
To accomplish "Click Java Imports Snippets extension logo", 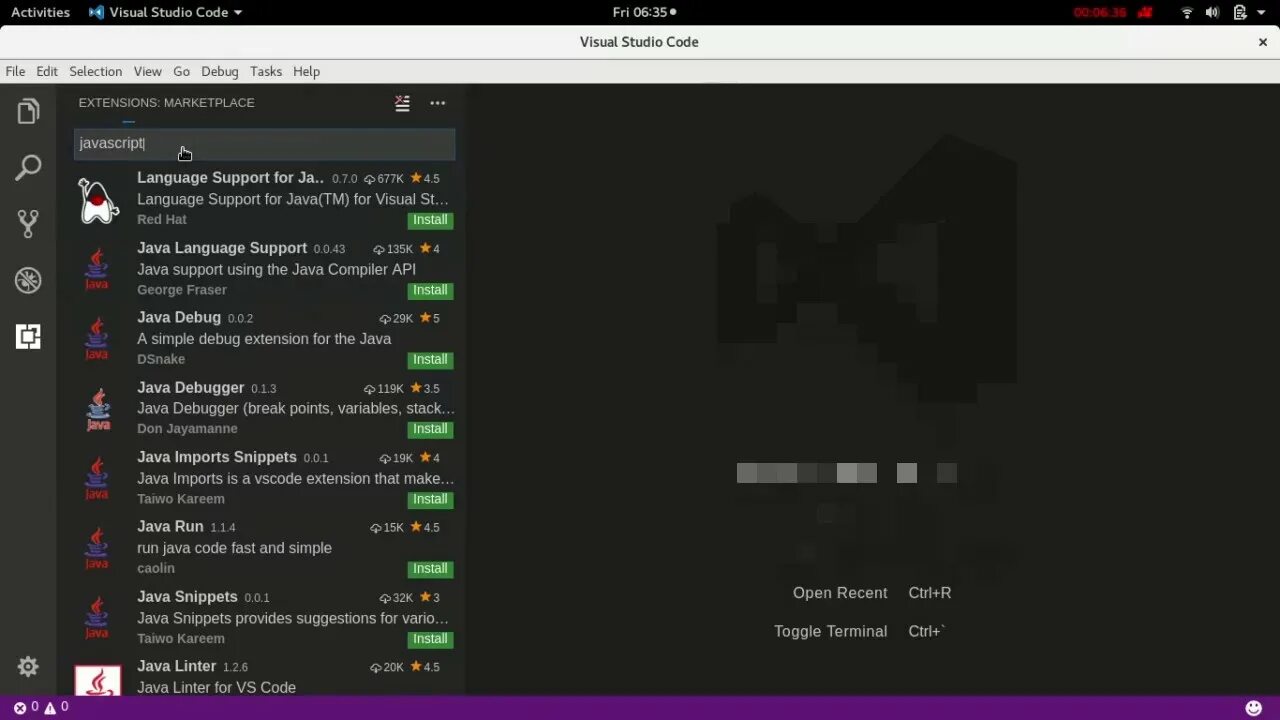I will (97, 478).
